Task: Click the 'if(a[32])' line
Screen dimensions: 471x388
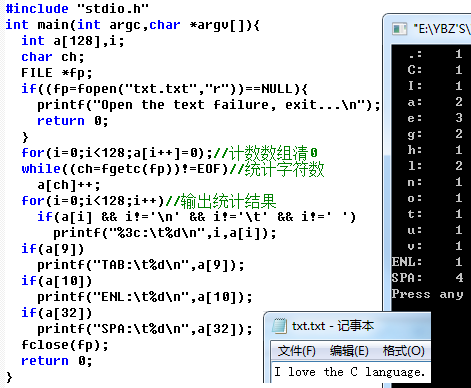Action: pos(57,313)
